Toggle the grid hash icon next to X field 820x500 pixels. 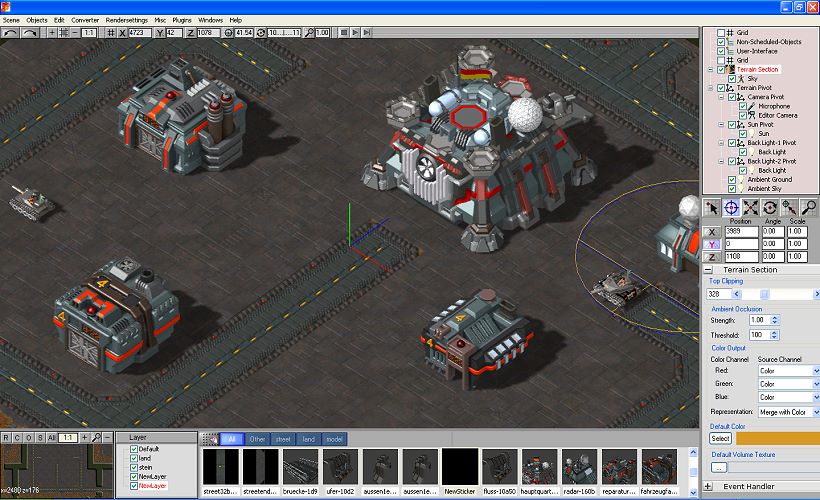click(x=111, y=32)
